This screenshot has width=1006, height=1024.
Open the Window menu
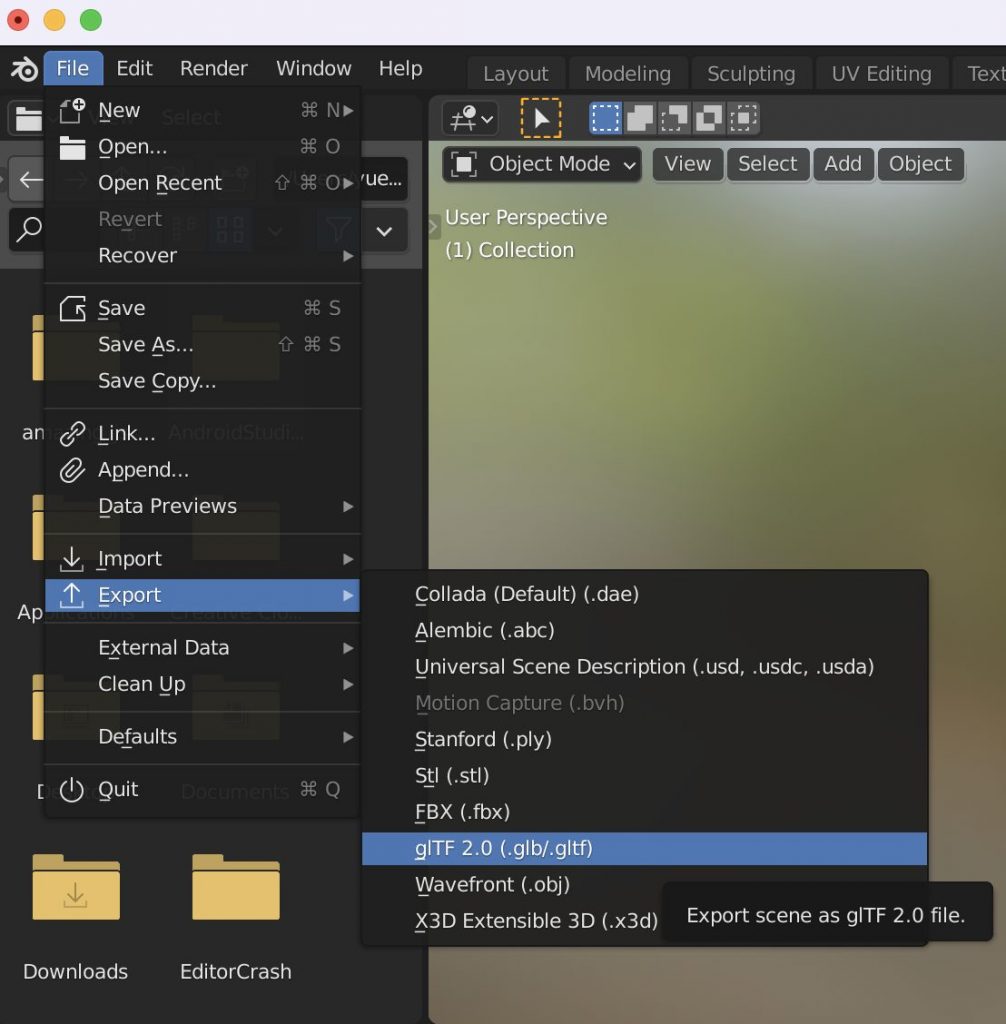(x=314, y=69)
